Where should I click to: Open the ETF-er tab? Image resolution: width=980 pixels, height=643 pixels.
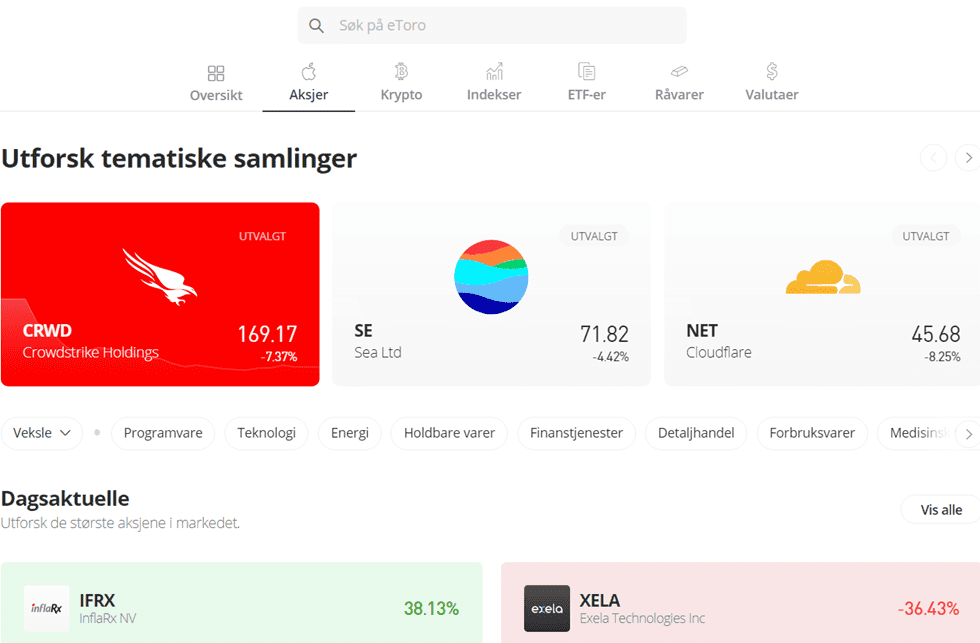pyautogui.click(x=586, y=94)
